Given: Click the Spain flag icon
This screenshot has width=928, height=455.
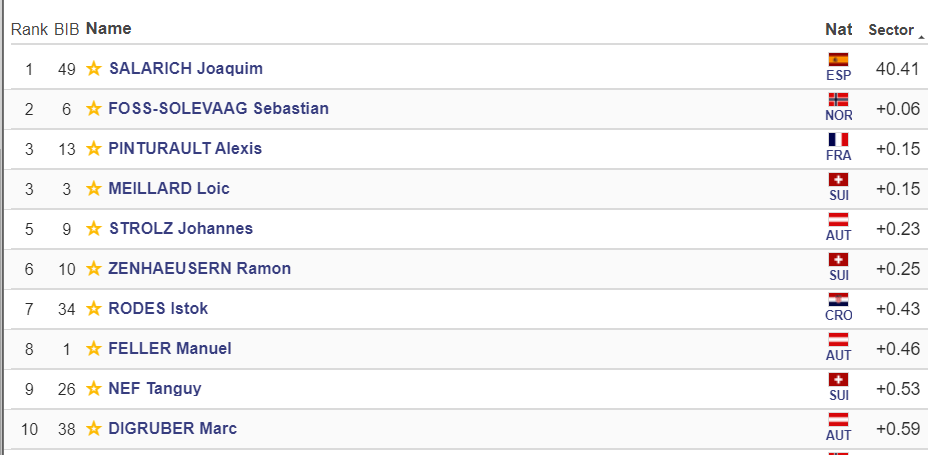Looking at the screenshot, I should 839,60.
